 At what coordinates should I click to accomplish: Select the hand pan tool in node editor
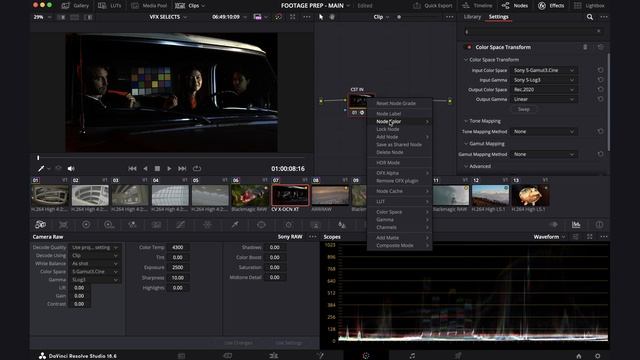(332, 17)
